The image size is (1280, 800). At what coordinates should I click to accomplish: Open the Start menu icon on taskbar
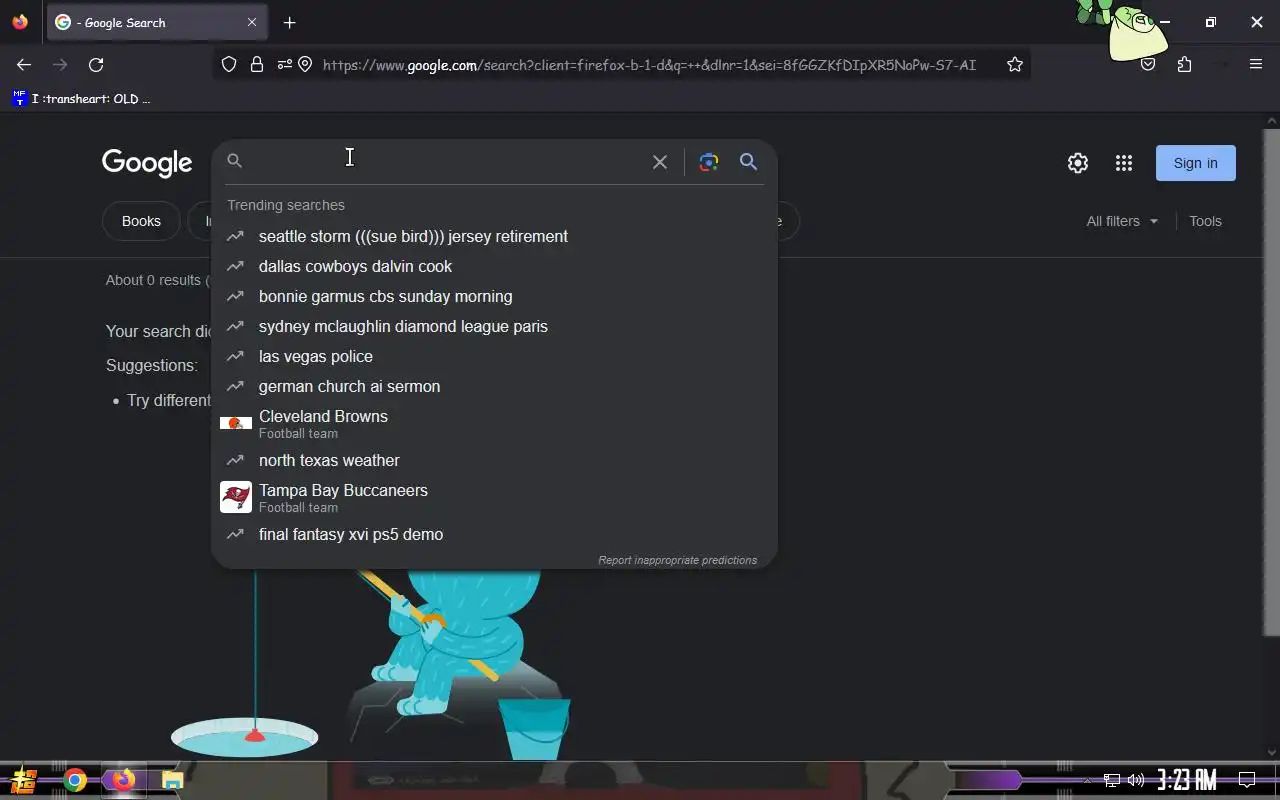24,780
